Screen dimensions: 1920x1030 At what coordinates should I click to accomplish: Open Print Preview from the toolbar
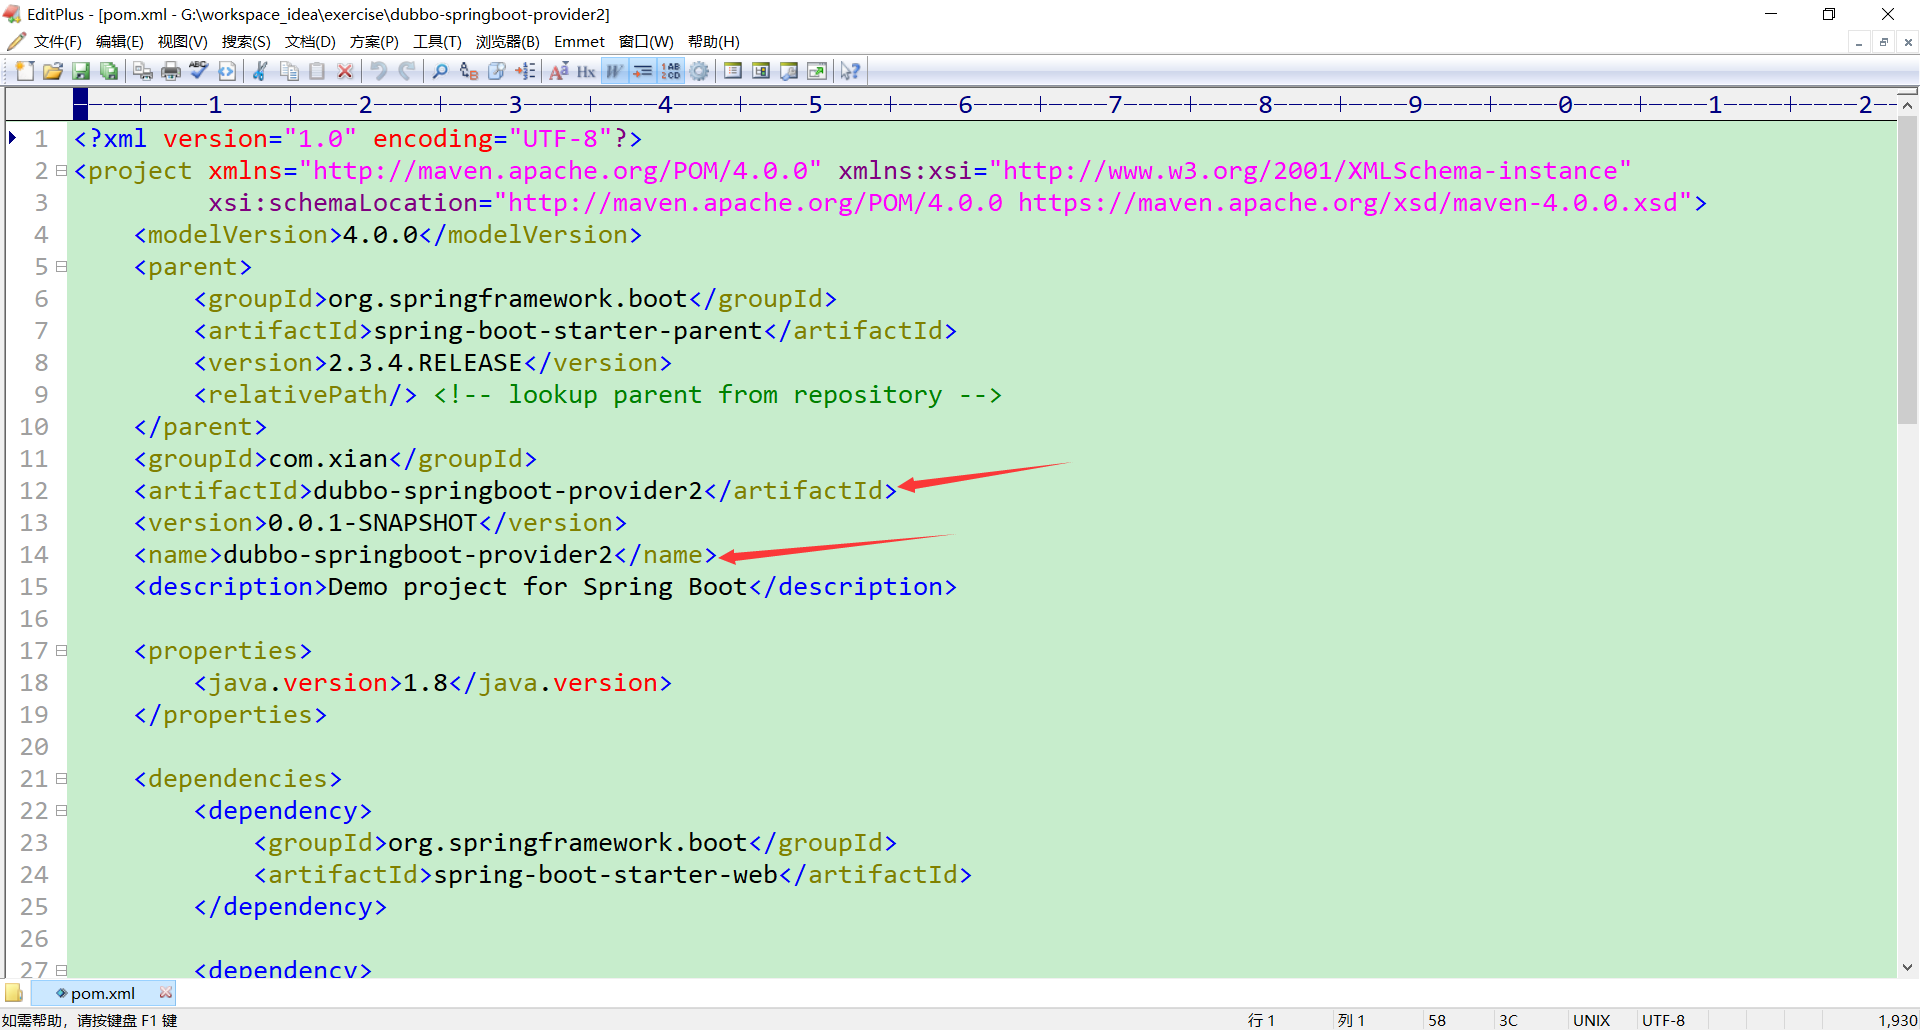point(143,71)
